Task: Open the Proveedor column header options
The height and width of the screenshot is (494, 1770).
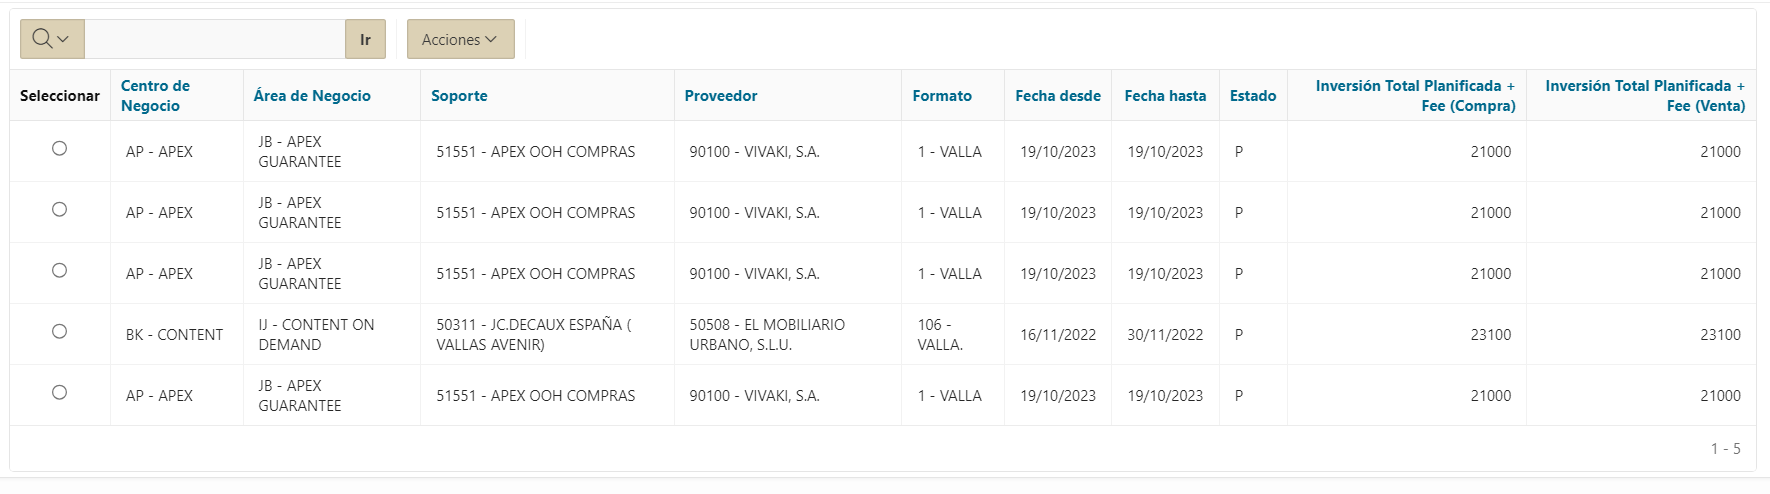Action: (721, 96)
